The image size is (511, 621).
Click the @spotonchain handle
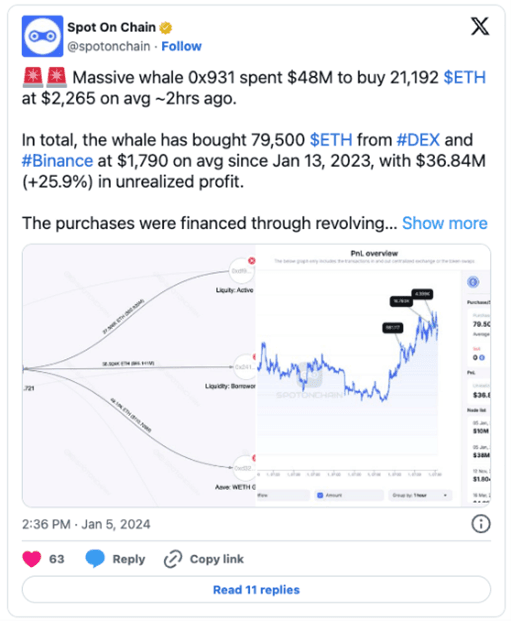pyautogui.click(x=109, y=46)
